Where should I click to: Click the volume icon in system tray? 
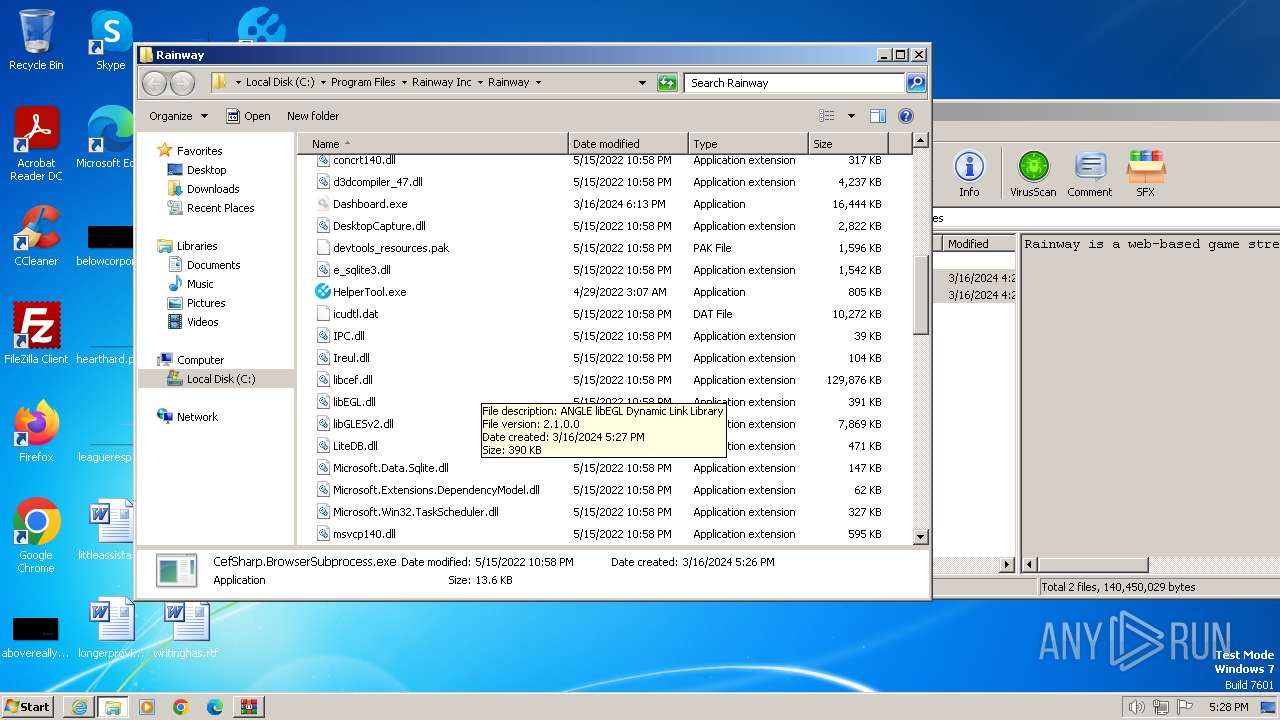tap(1136, 707)
